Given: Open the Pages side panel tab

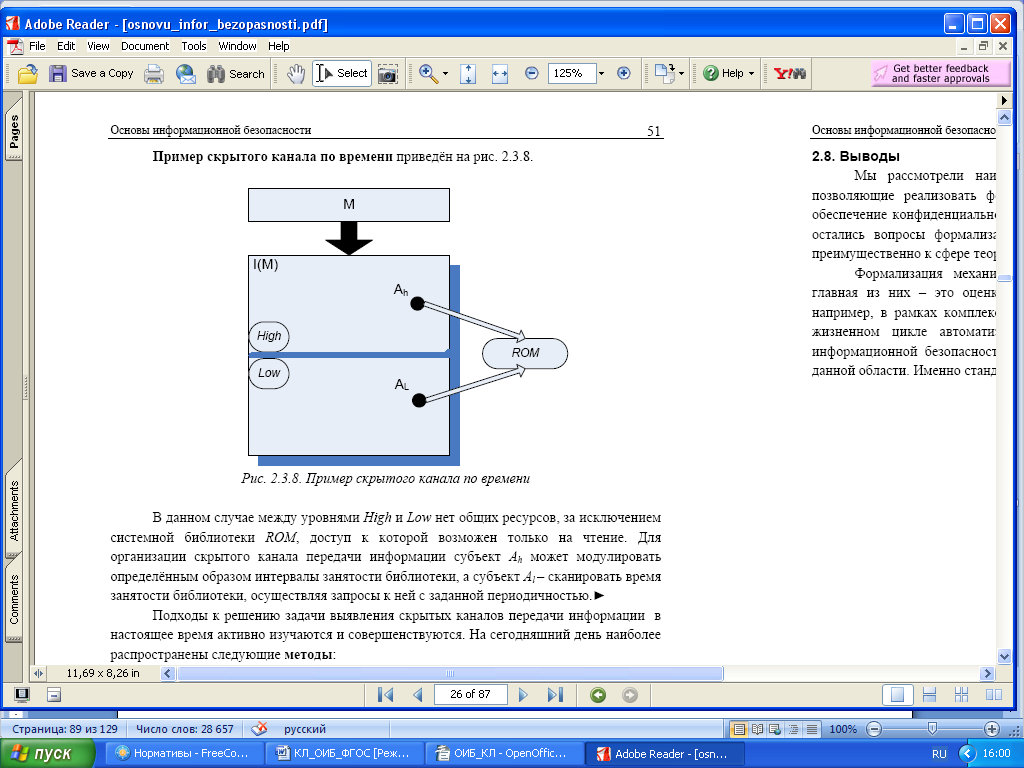Looking at the screenshot, I should (x=14, y=131).
